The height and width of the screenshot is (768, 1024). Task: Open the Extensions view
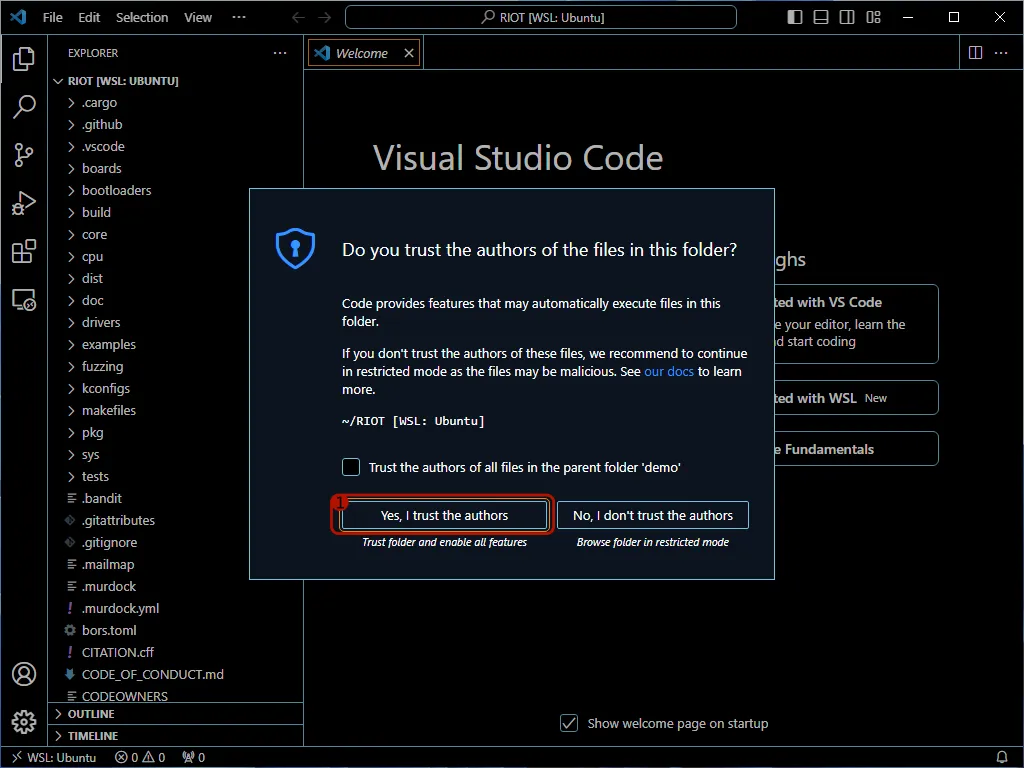tap(24, 251)
